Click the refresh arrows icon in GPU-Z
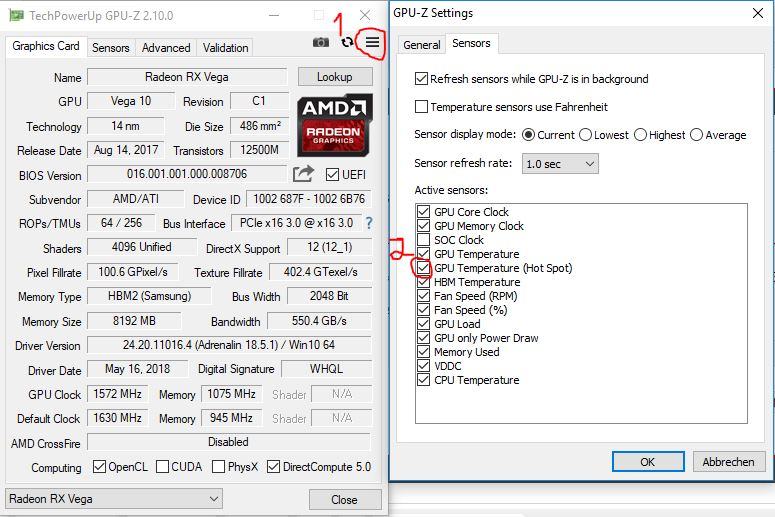This screenshot has height=517, width=775. pyautogui.click(x=347, y=43)
